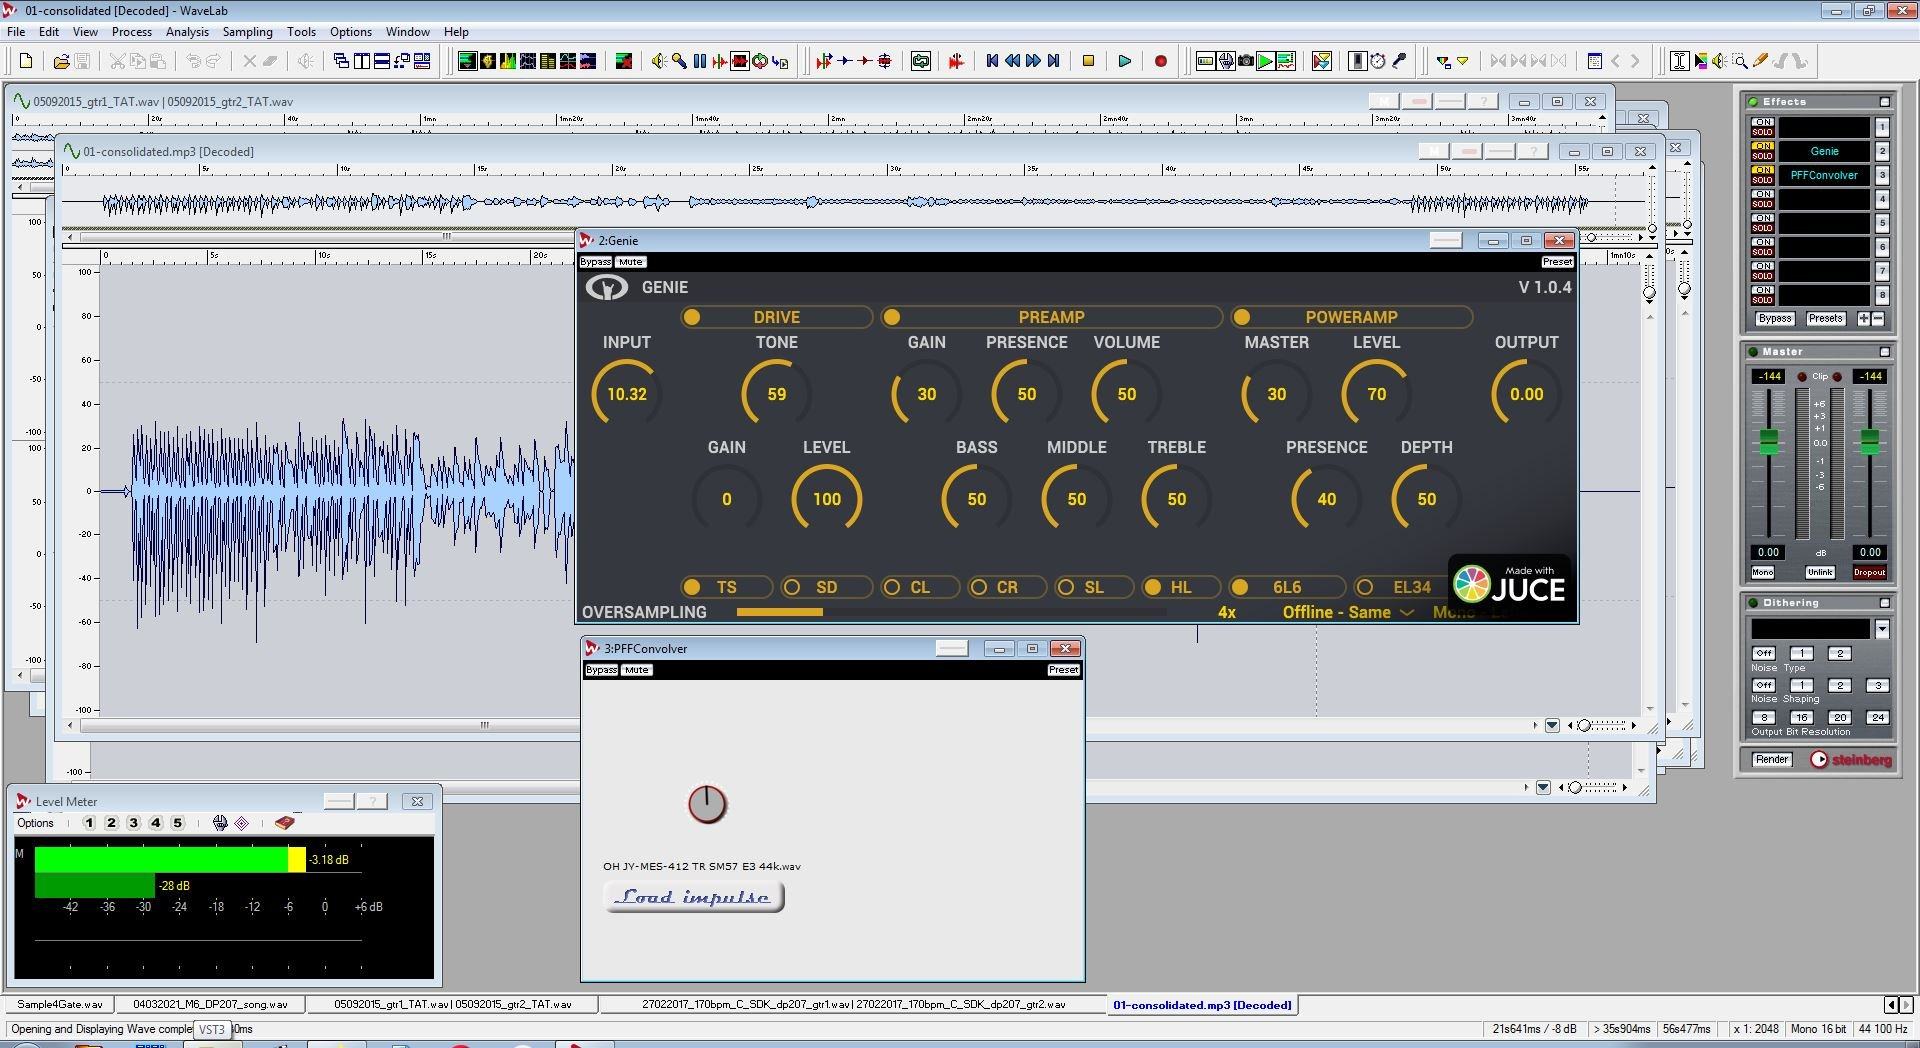Open the Dithering plugin dropdown arrow

[x=1881, y=629]
